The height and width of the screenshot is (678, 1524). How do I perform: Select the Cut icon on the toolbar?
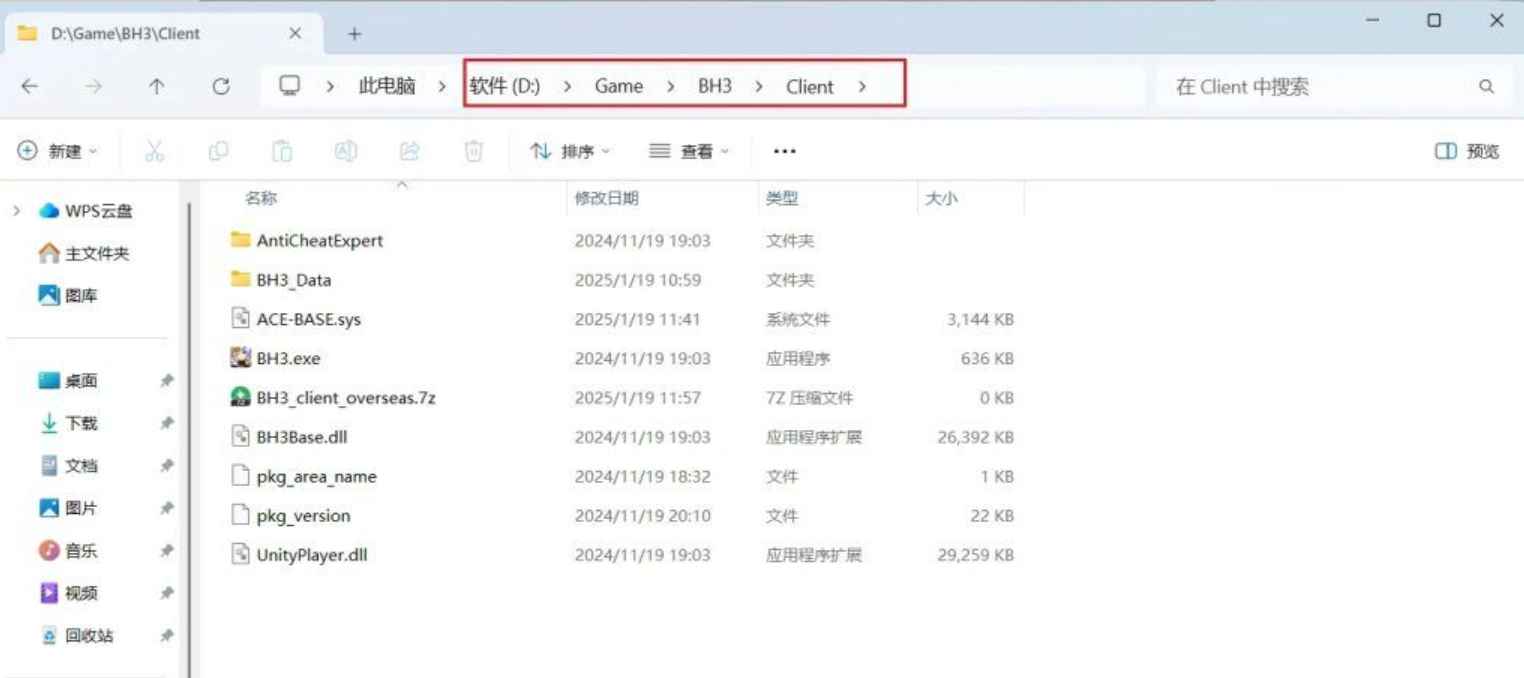(155, 150)
